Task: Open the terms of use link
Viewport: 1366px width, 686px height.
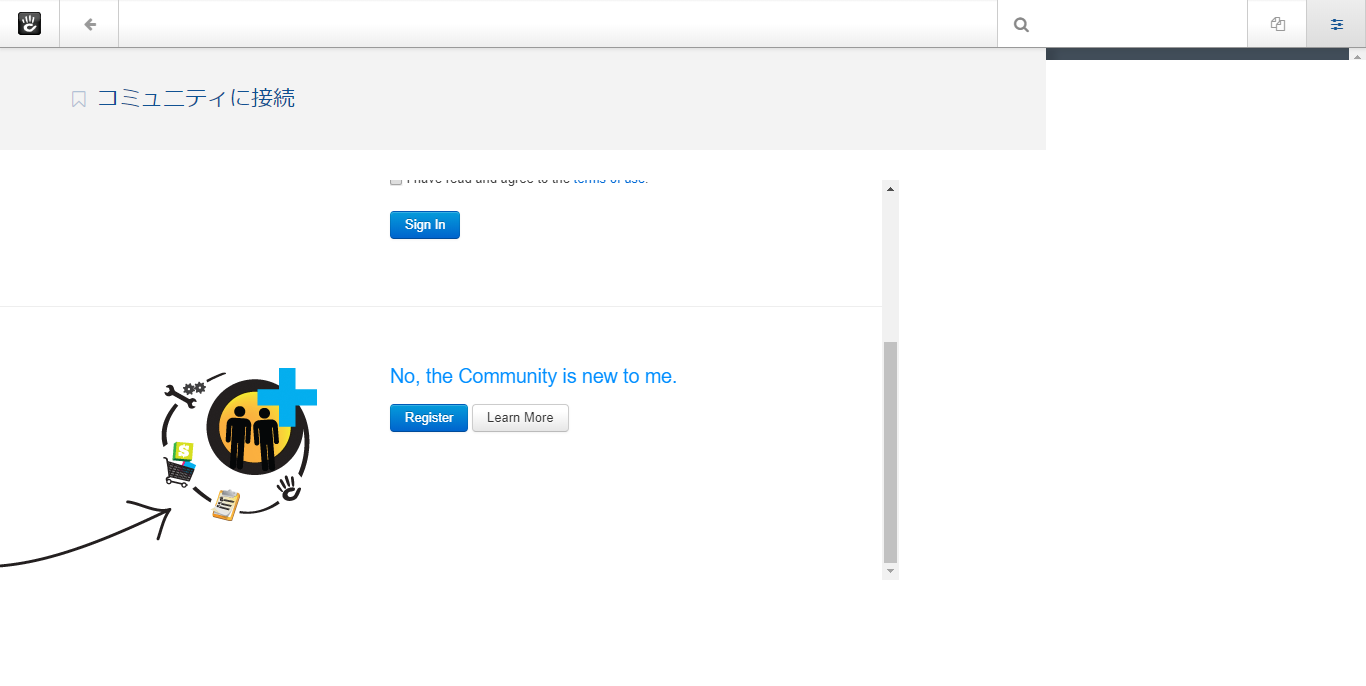Action: [x=610, y=181]
